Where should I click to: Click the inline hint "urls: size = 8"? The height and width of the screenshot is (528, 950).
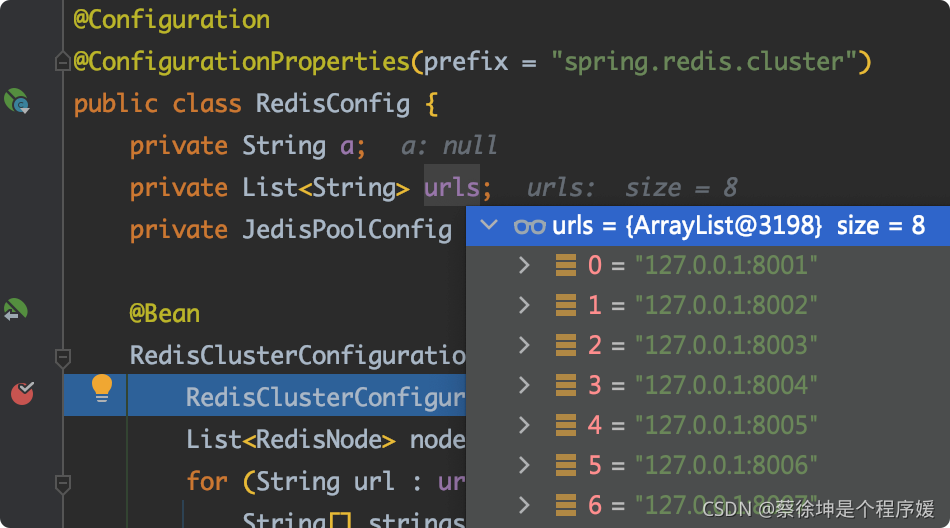point(632,187)
